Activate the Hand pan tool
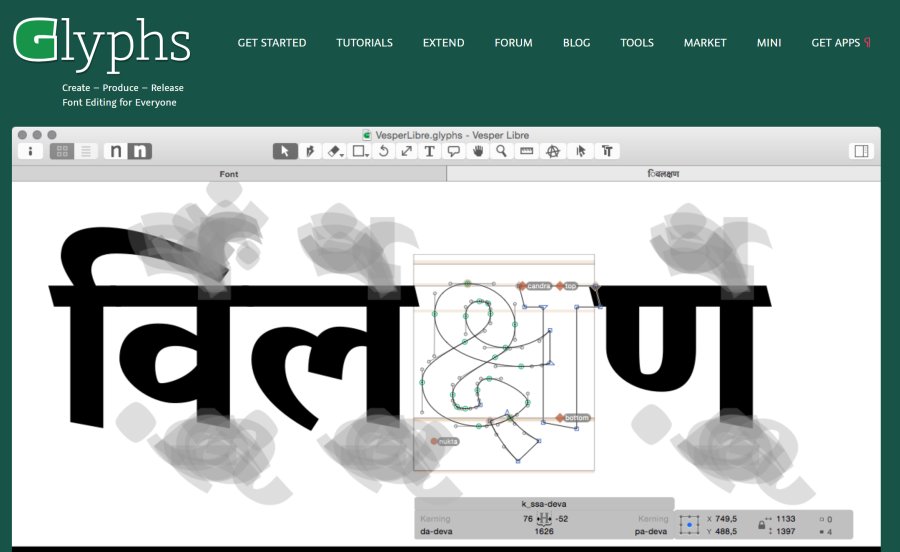This screenshot has height=552, width=900. 478,151
